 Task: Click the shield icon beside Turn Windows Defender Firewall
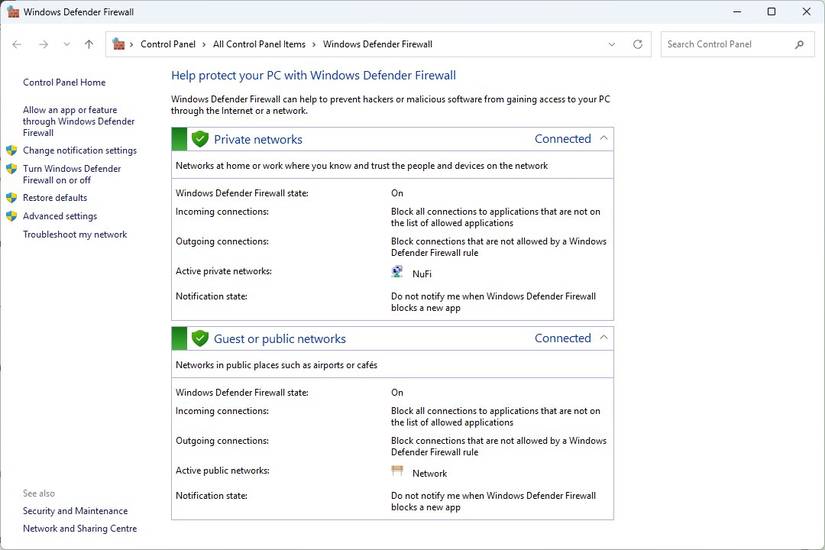(12, 169)
